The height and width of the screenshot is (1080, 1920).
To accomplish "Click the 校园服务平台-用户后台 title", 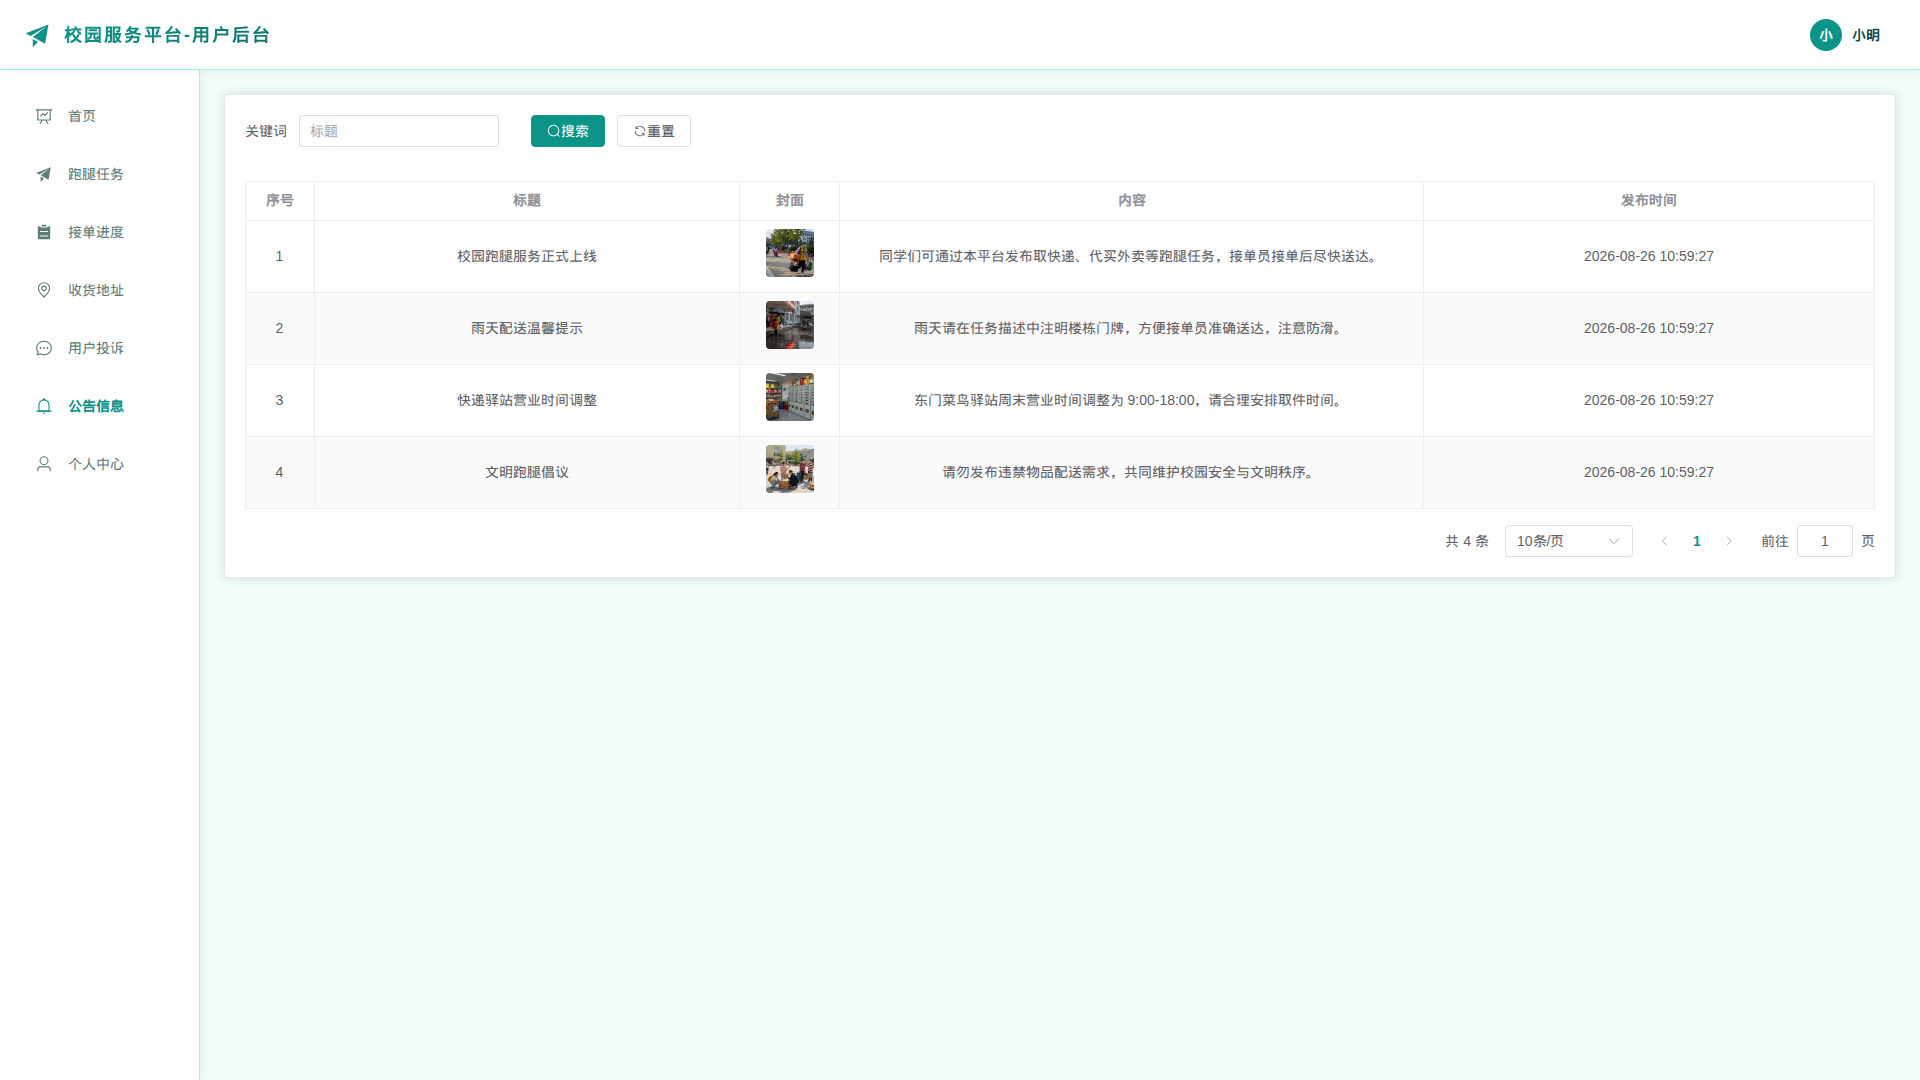I will (167, 35).
